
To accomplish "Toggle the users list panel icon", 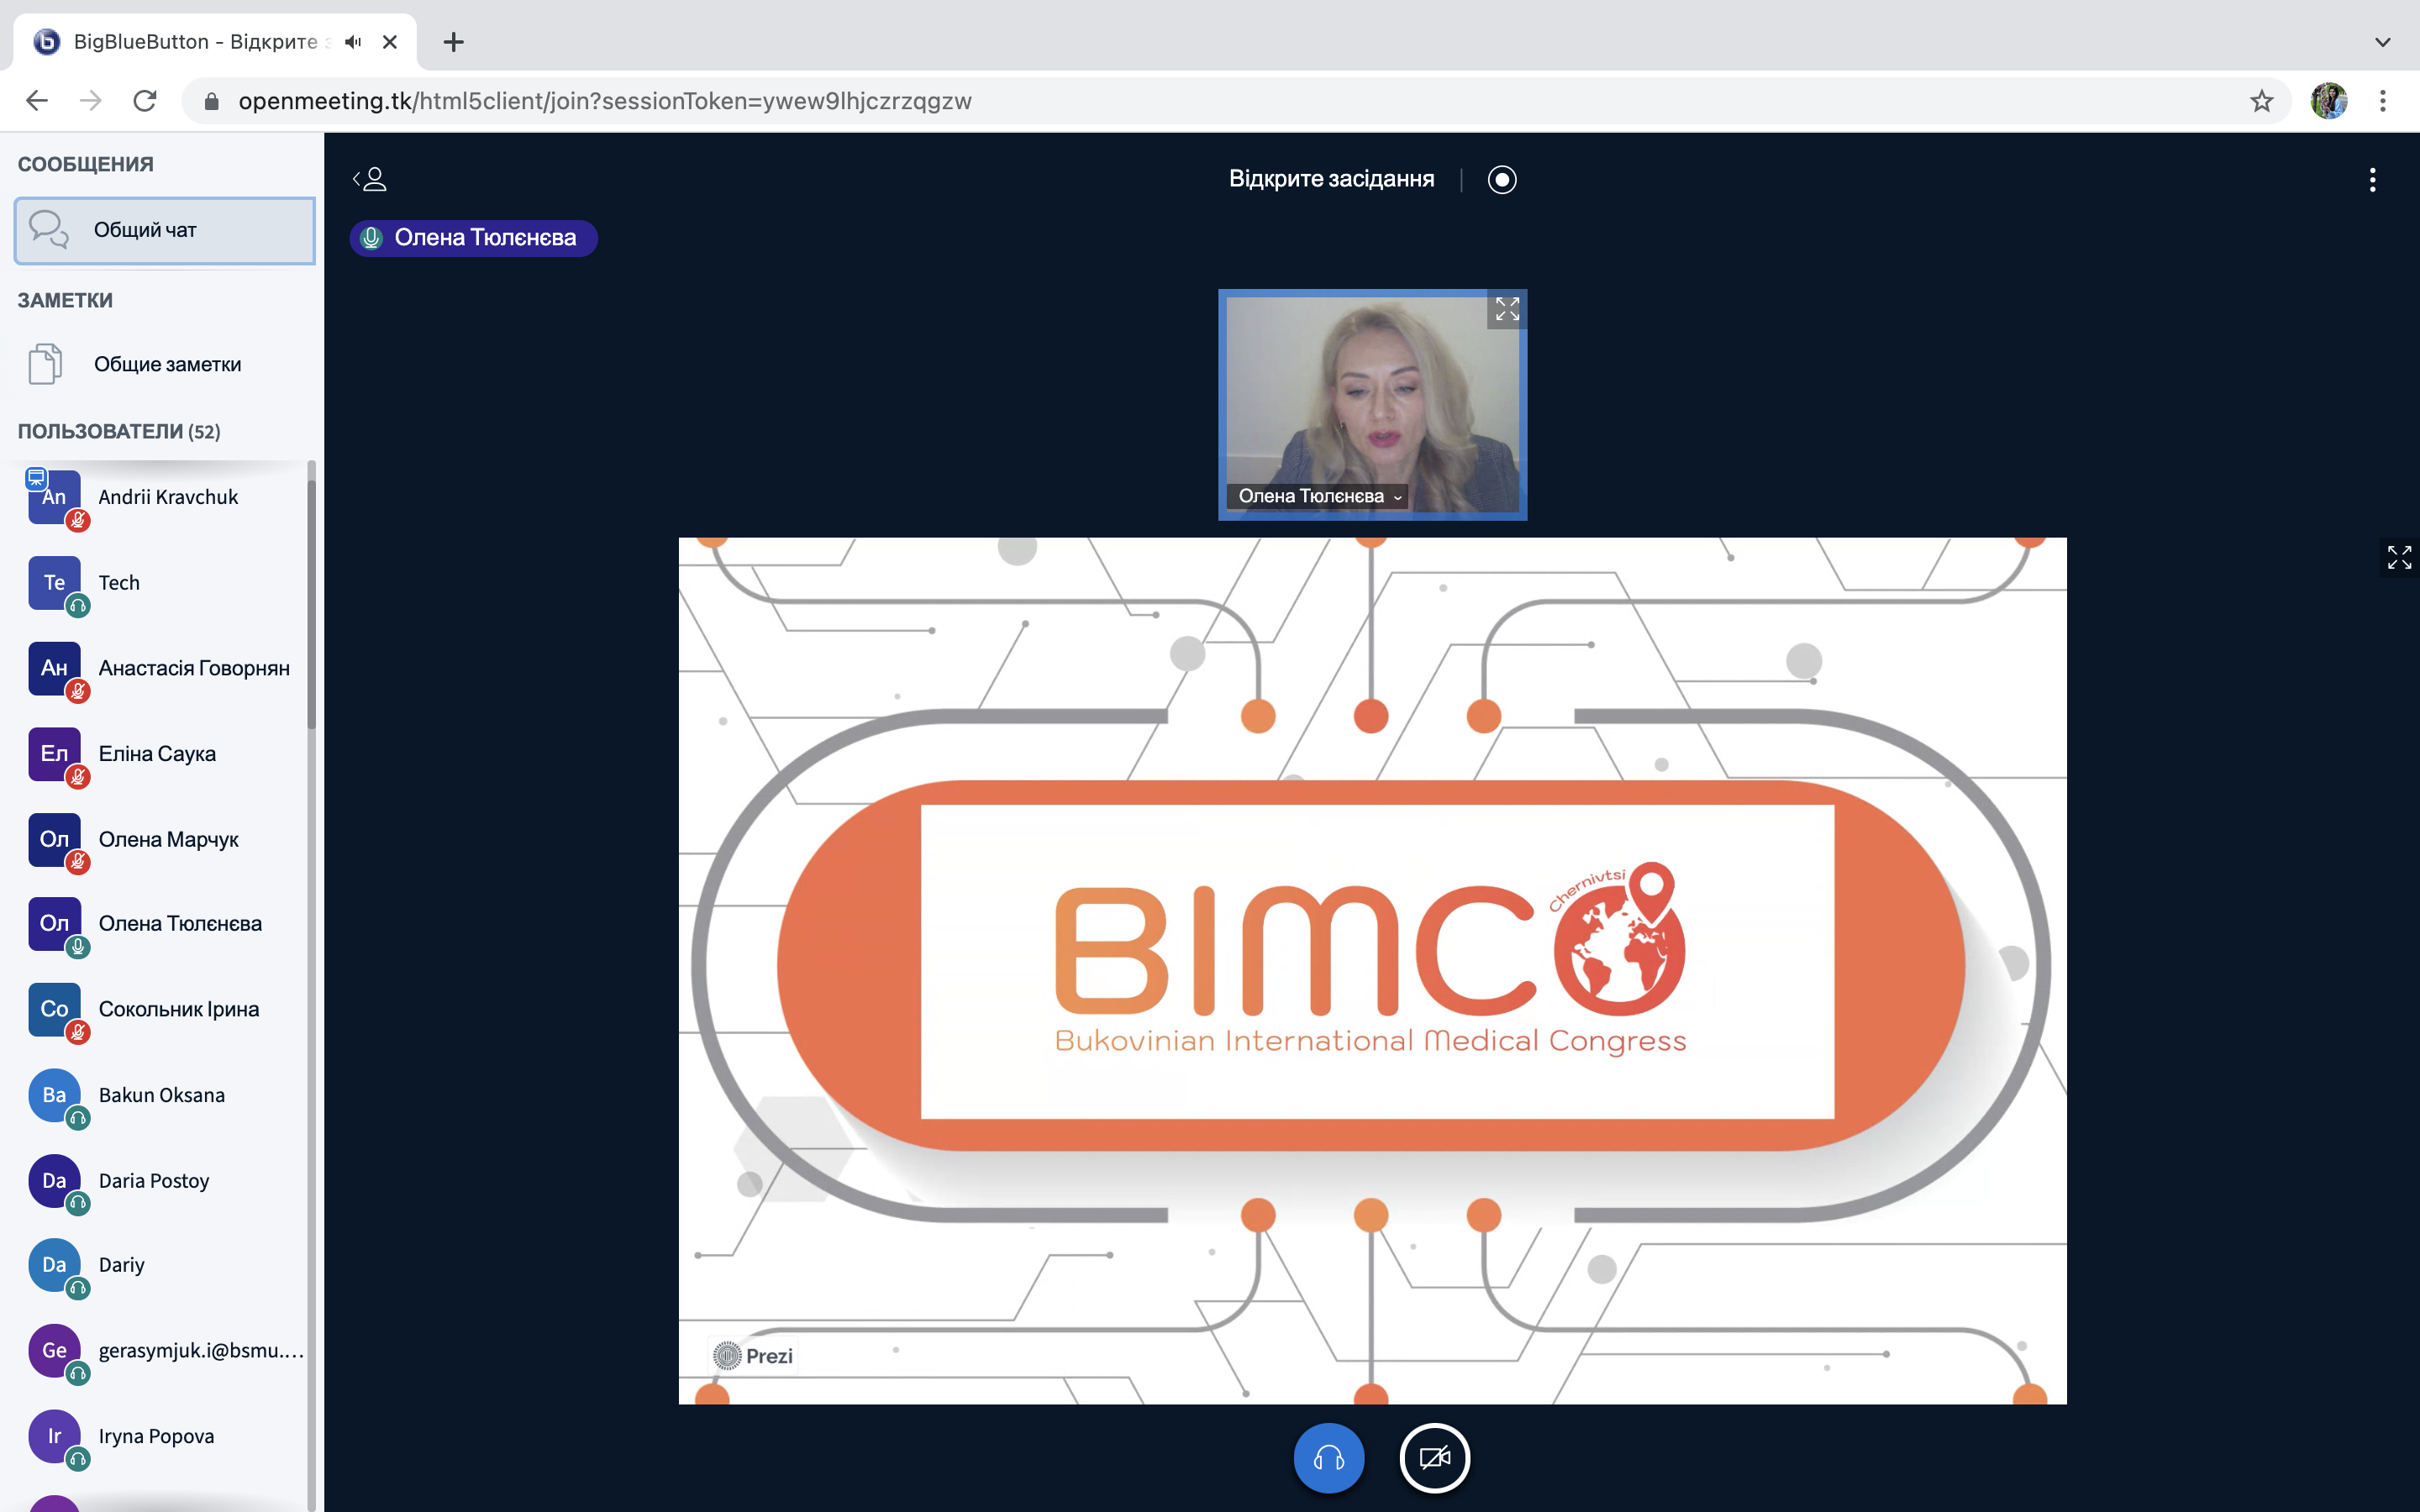I will (x=370, y=179).
